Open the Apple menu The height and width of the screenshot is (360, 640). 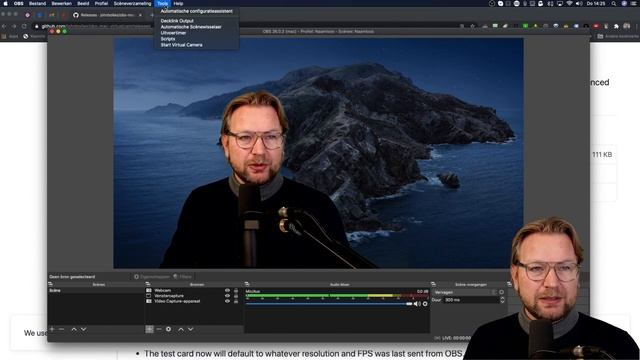pyautogui.click(x=5, y=3)
